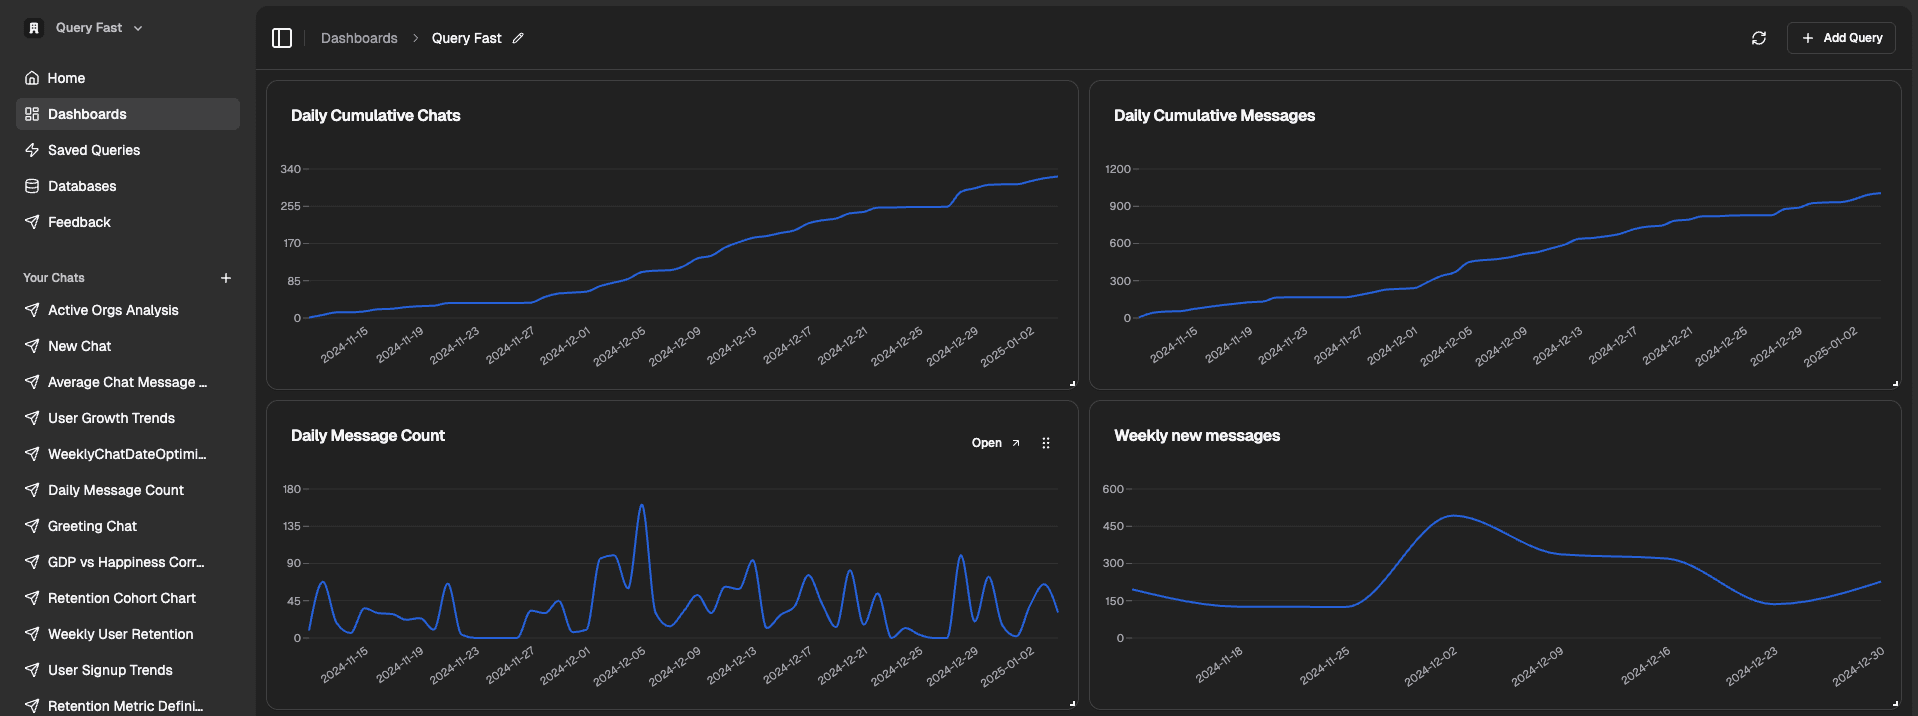Viewport: 1918px width, 716px height.
Task: Click Open on Daily Message Count card
Action: [995, 443]
